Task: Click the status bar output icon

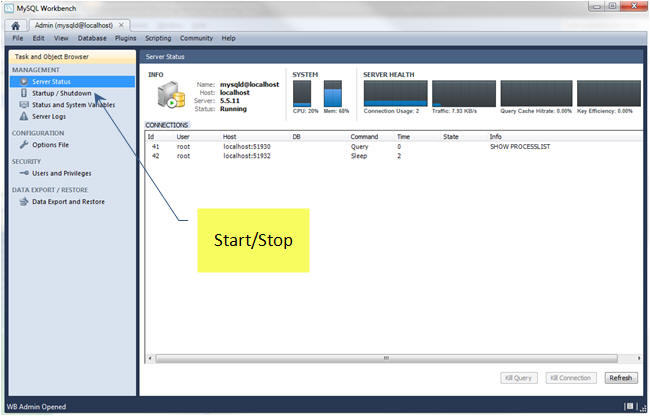Action: point(630,406)
